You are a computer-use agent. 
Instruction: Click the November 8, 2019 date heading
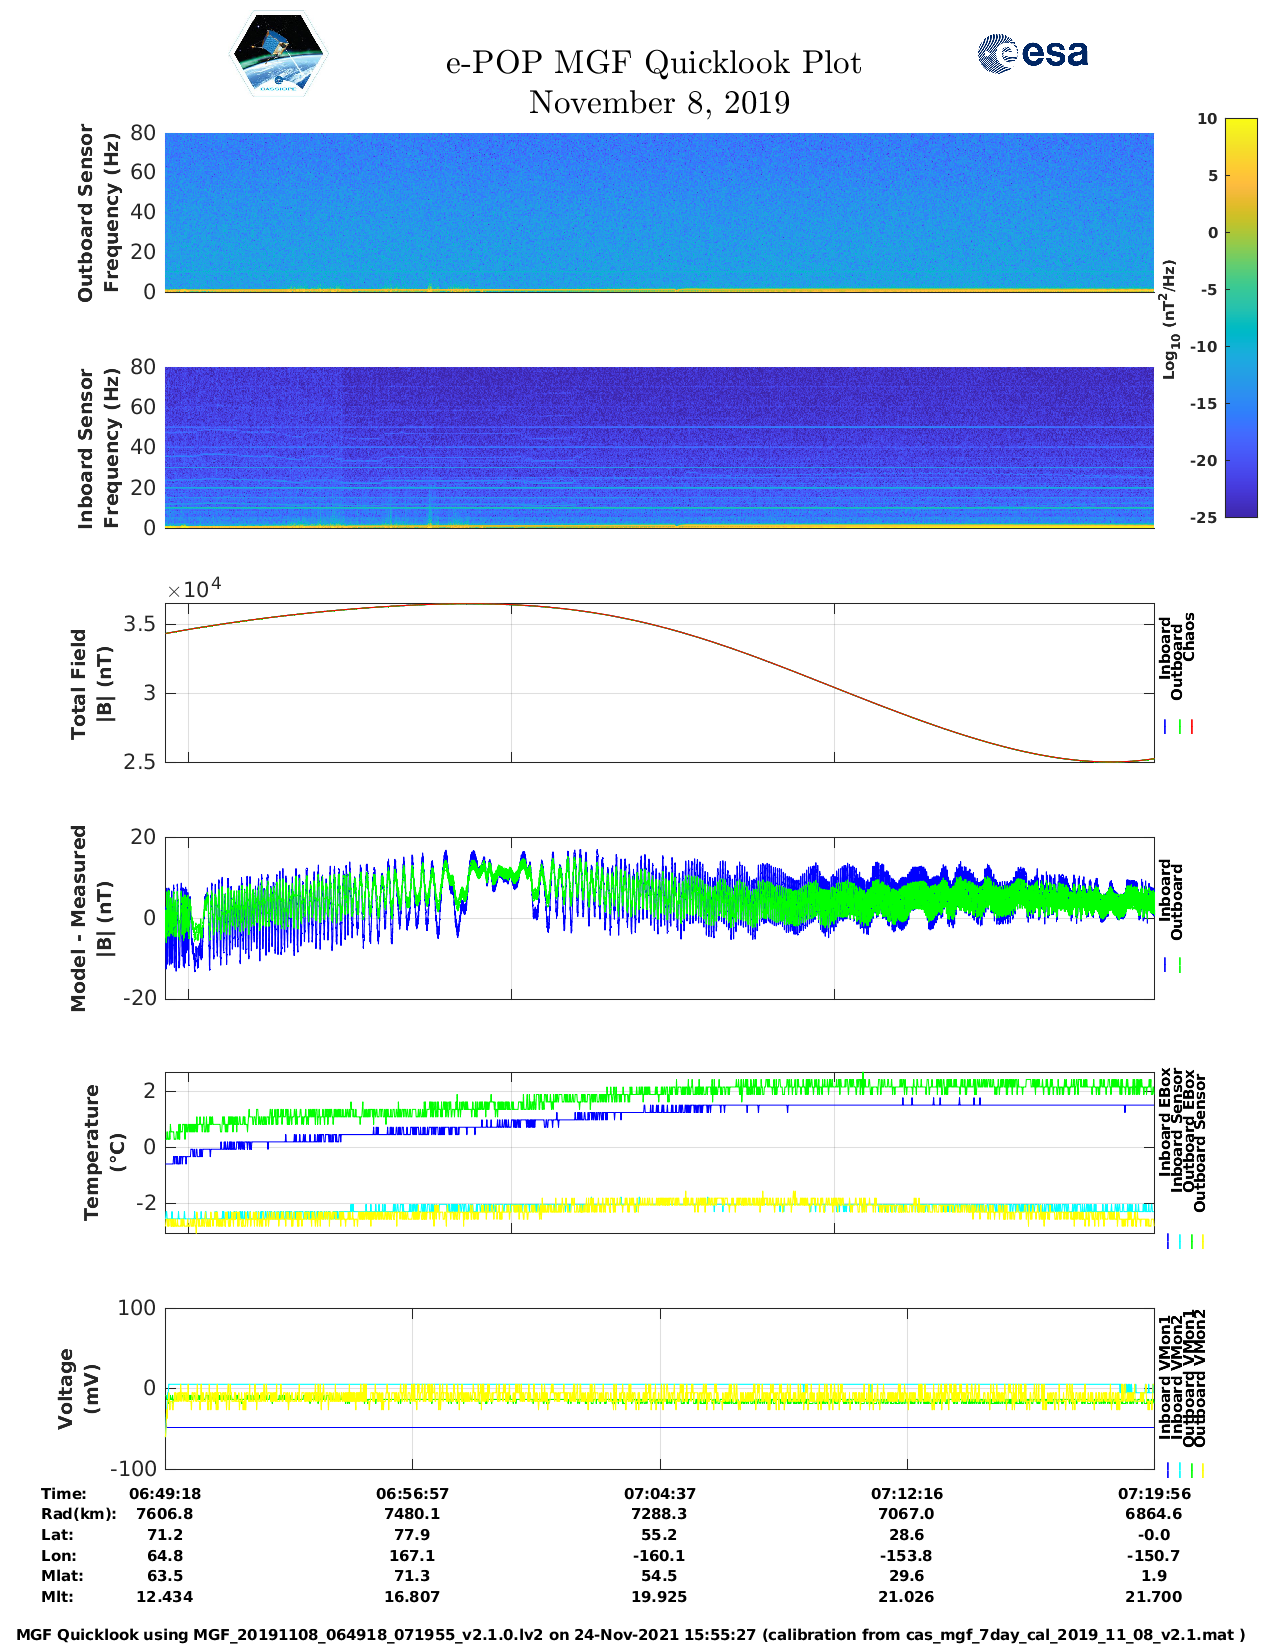(659, 103)
